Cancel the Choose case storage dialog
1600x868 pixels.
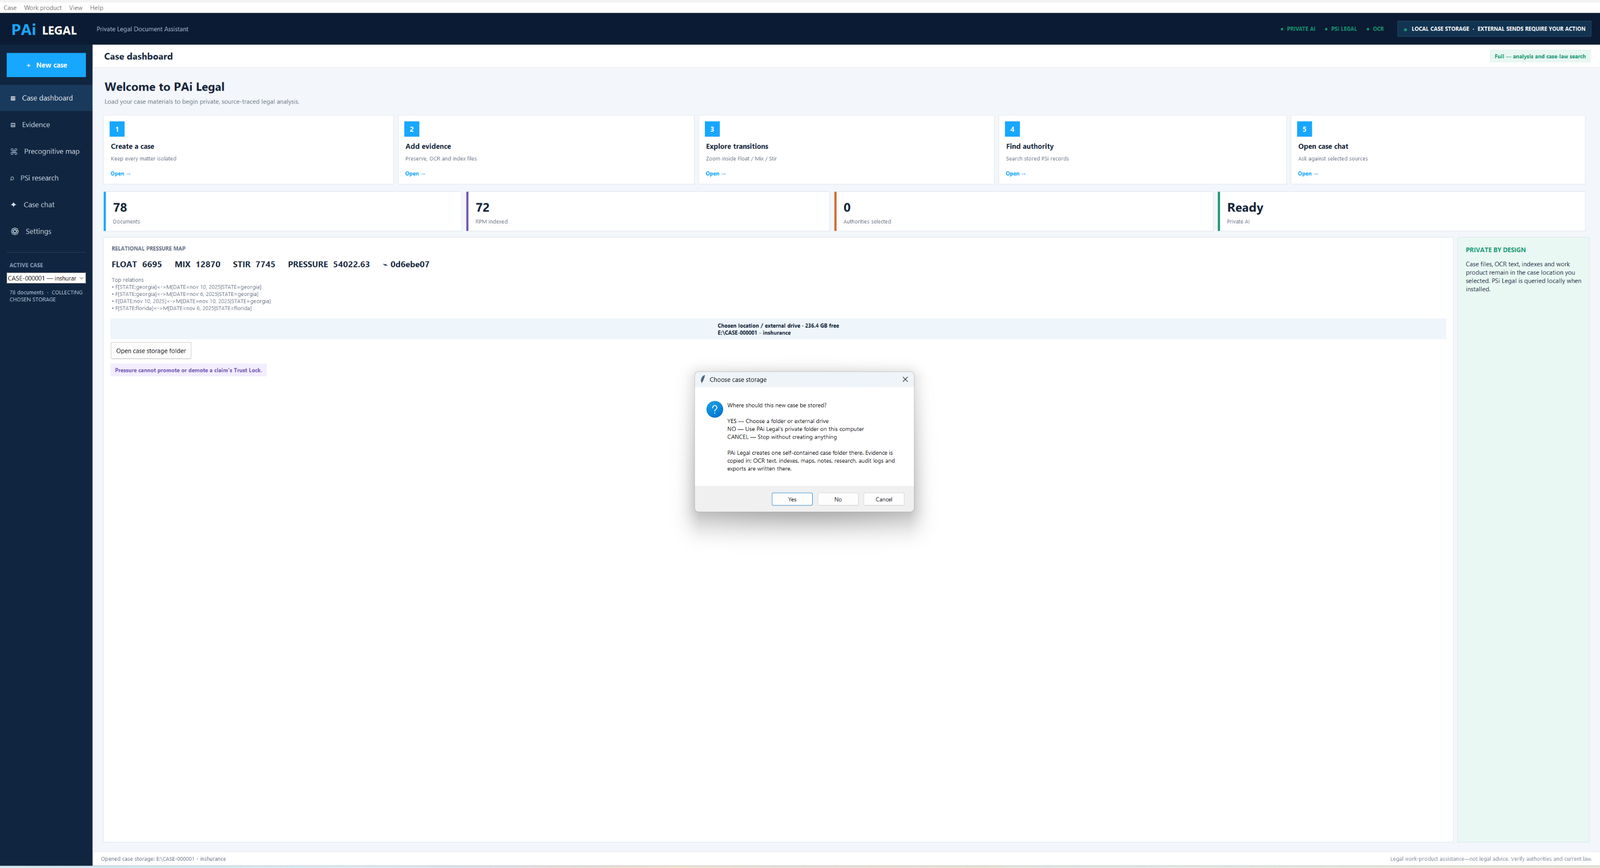[x=884, y=499]
